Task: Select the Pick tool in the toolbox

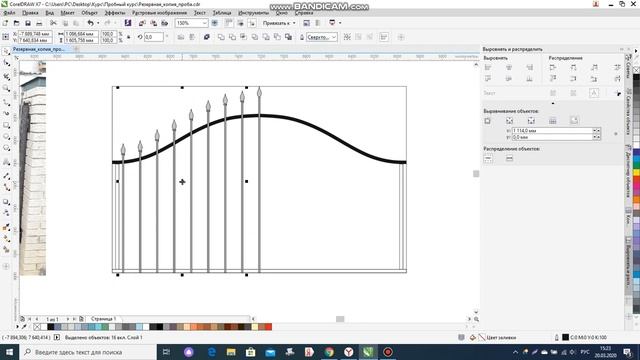Action: [6, 52]
